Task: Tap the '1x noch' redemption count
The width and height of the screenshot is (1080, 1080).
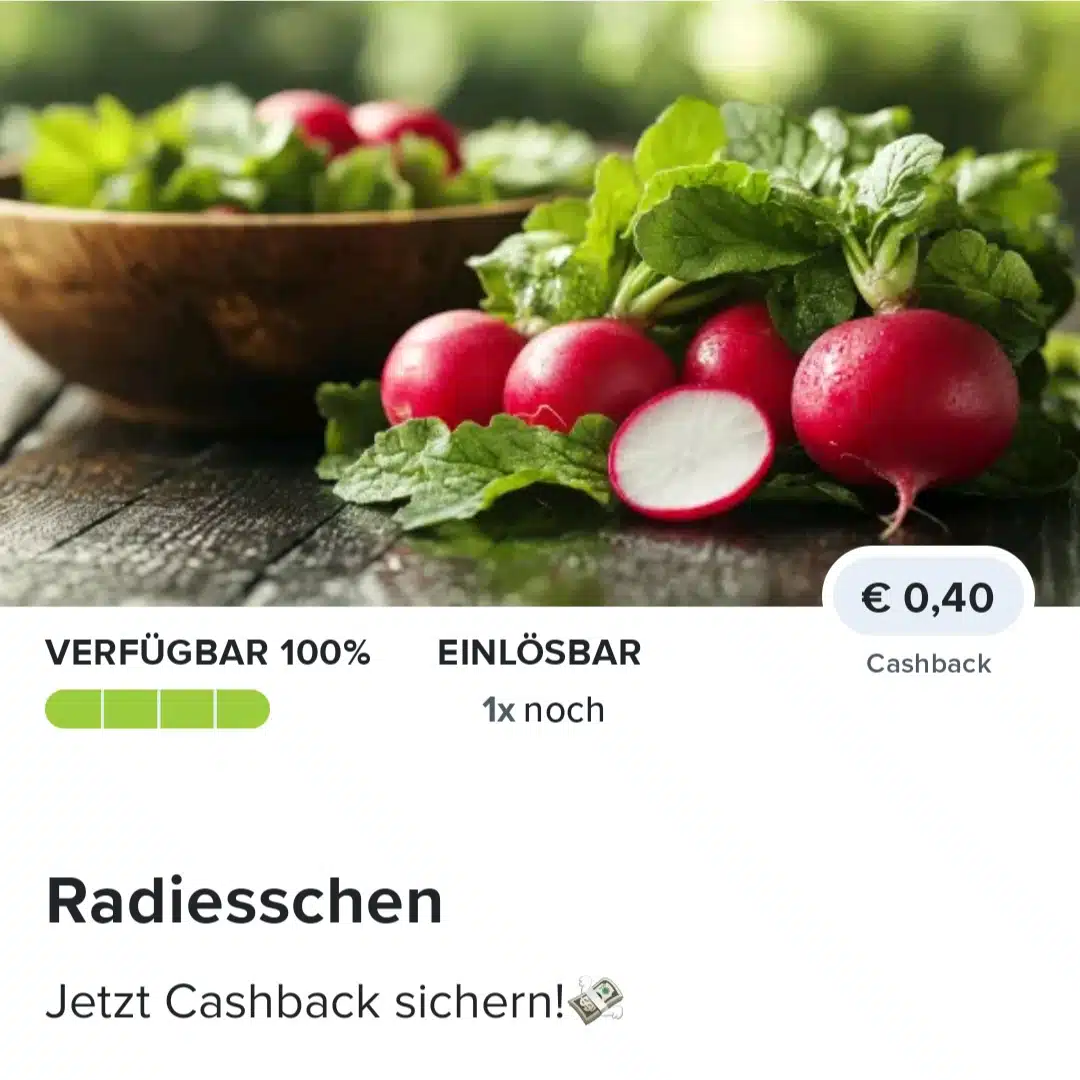Action: coord(543,709)
